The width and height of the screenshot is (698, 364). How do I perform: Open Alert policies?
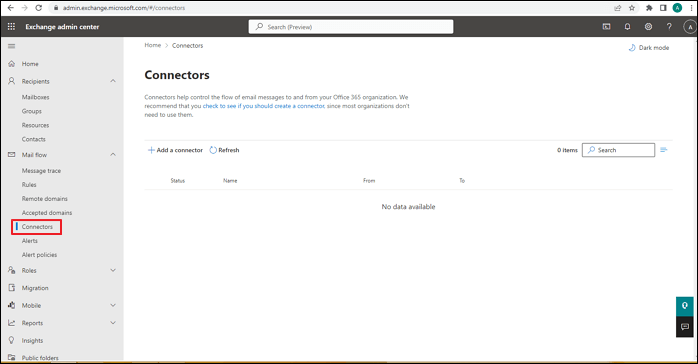click(x=39, y=255)
